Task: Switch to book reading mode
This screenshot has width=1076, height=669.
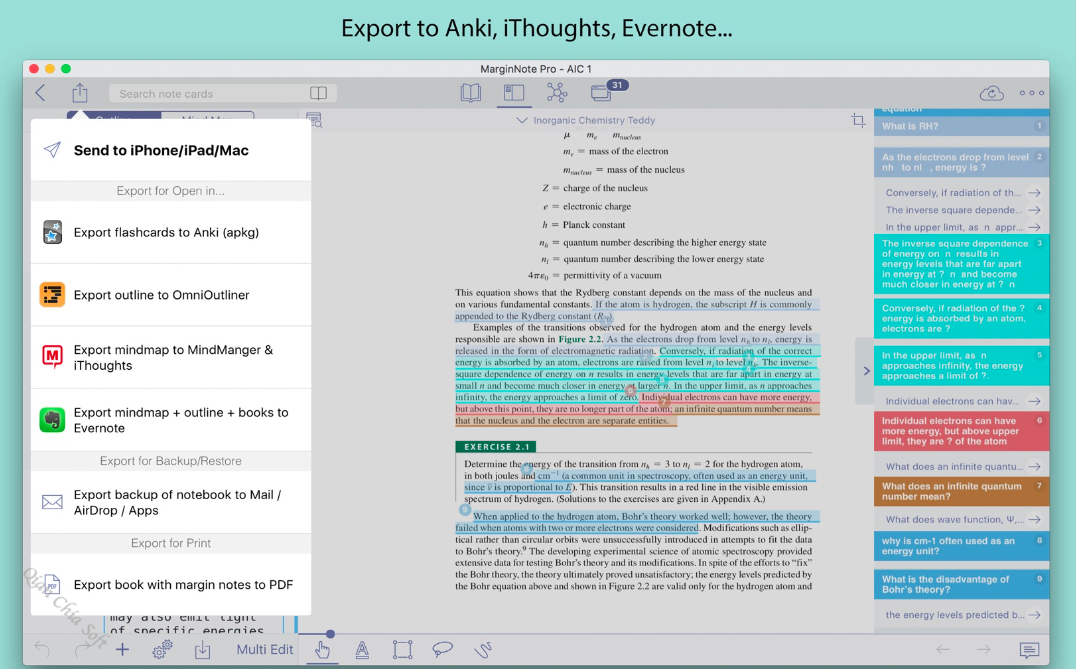Action: (471, 93)
